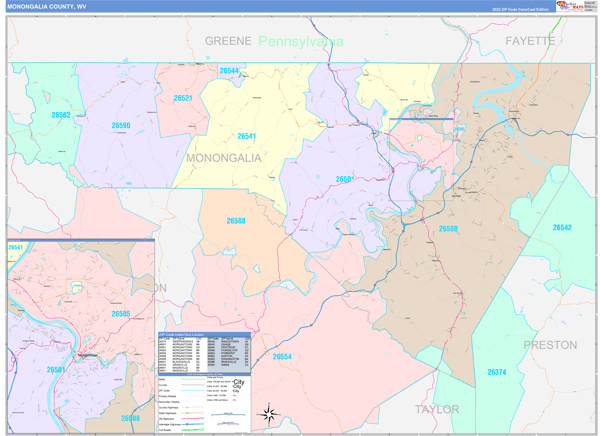Click the PRESTON county label
600x436 pixels.
point(549,344)
